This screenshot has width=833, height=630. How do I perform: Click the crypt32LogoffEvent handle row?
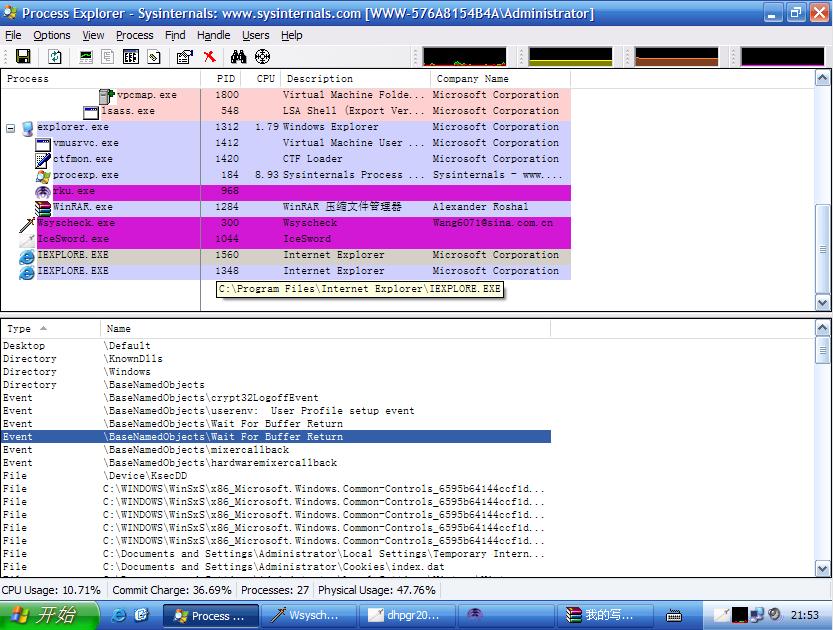(x=276, y=398)
